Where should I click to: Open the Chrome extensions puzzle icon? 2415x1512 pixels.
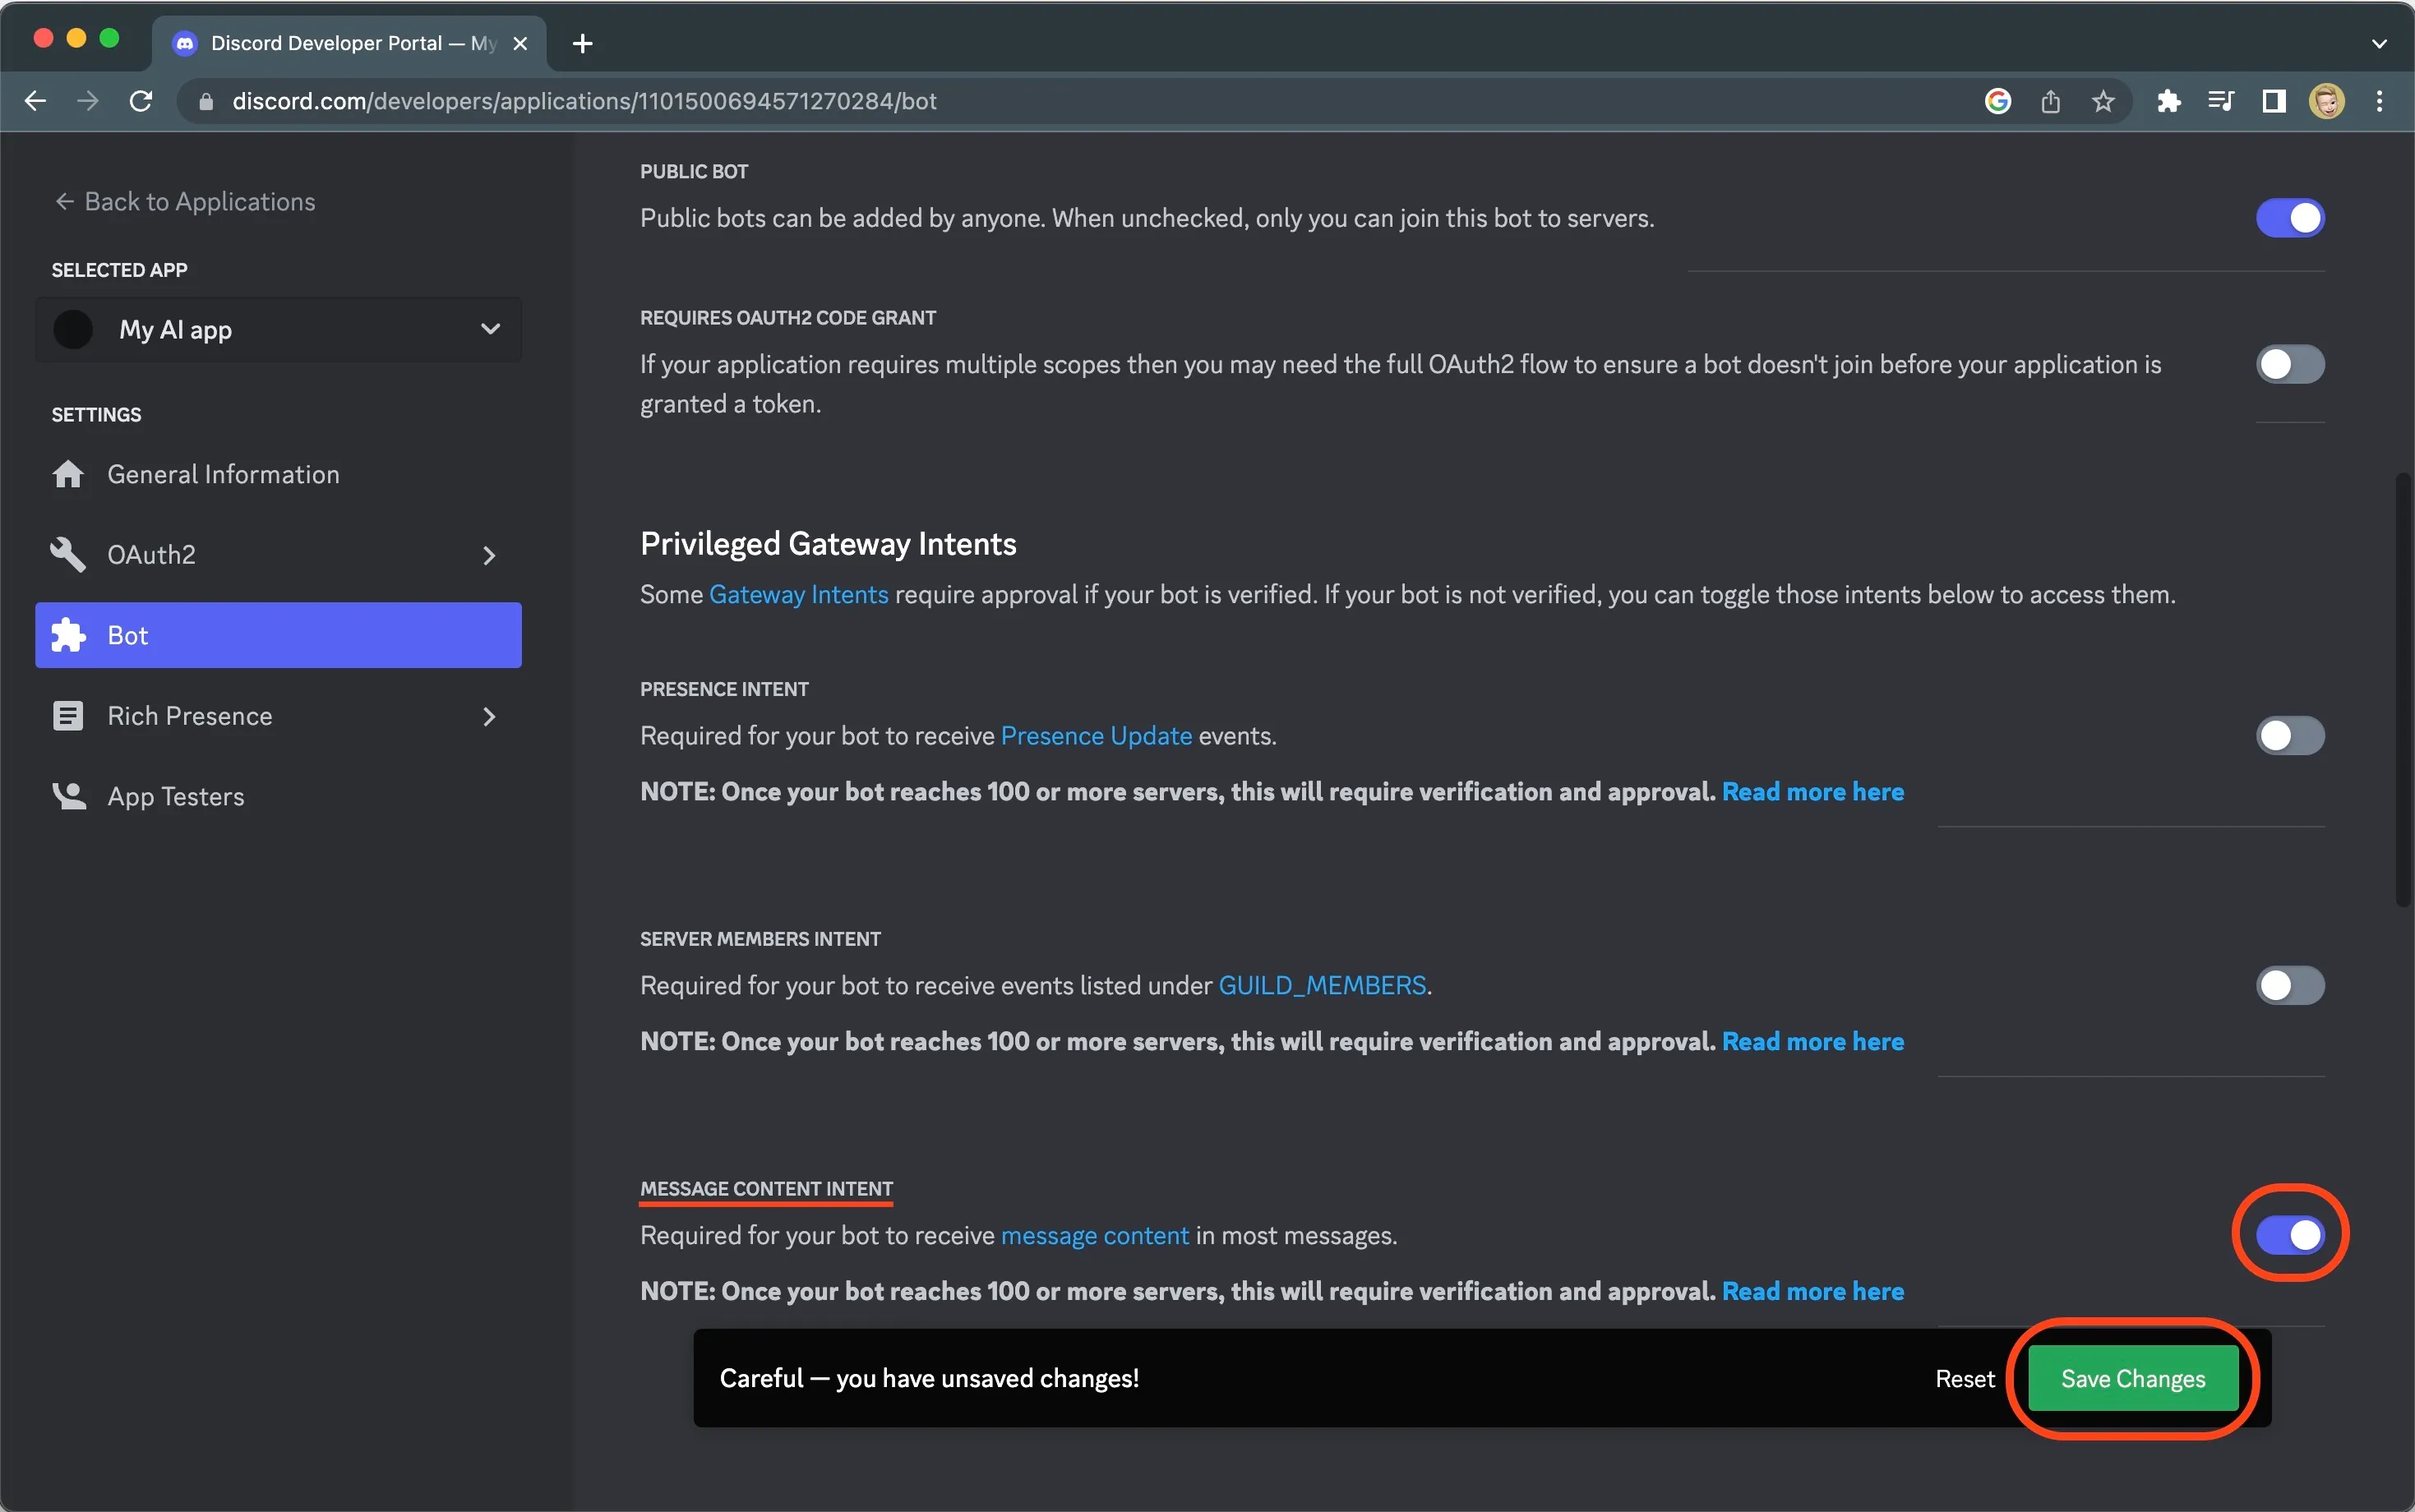pyautogui.click(x=2168, y=101)
